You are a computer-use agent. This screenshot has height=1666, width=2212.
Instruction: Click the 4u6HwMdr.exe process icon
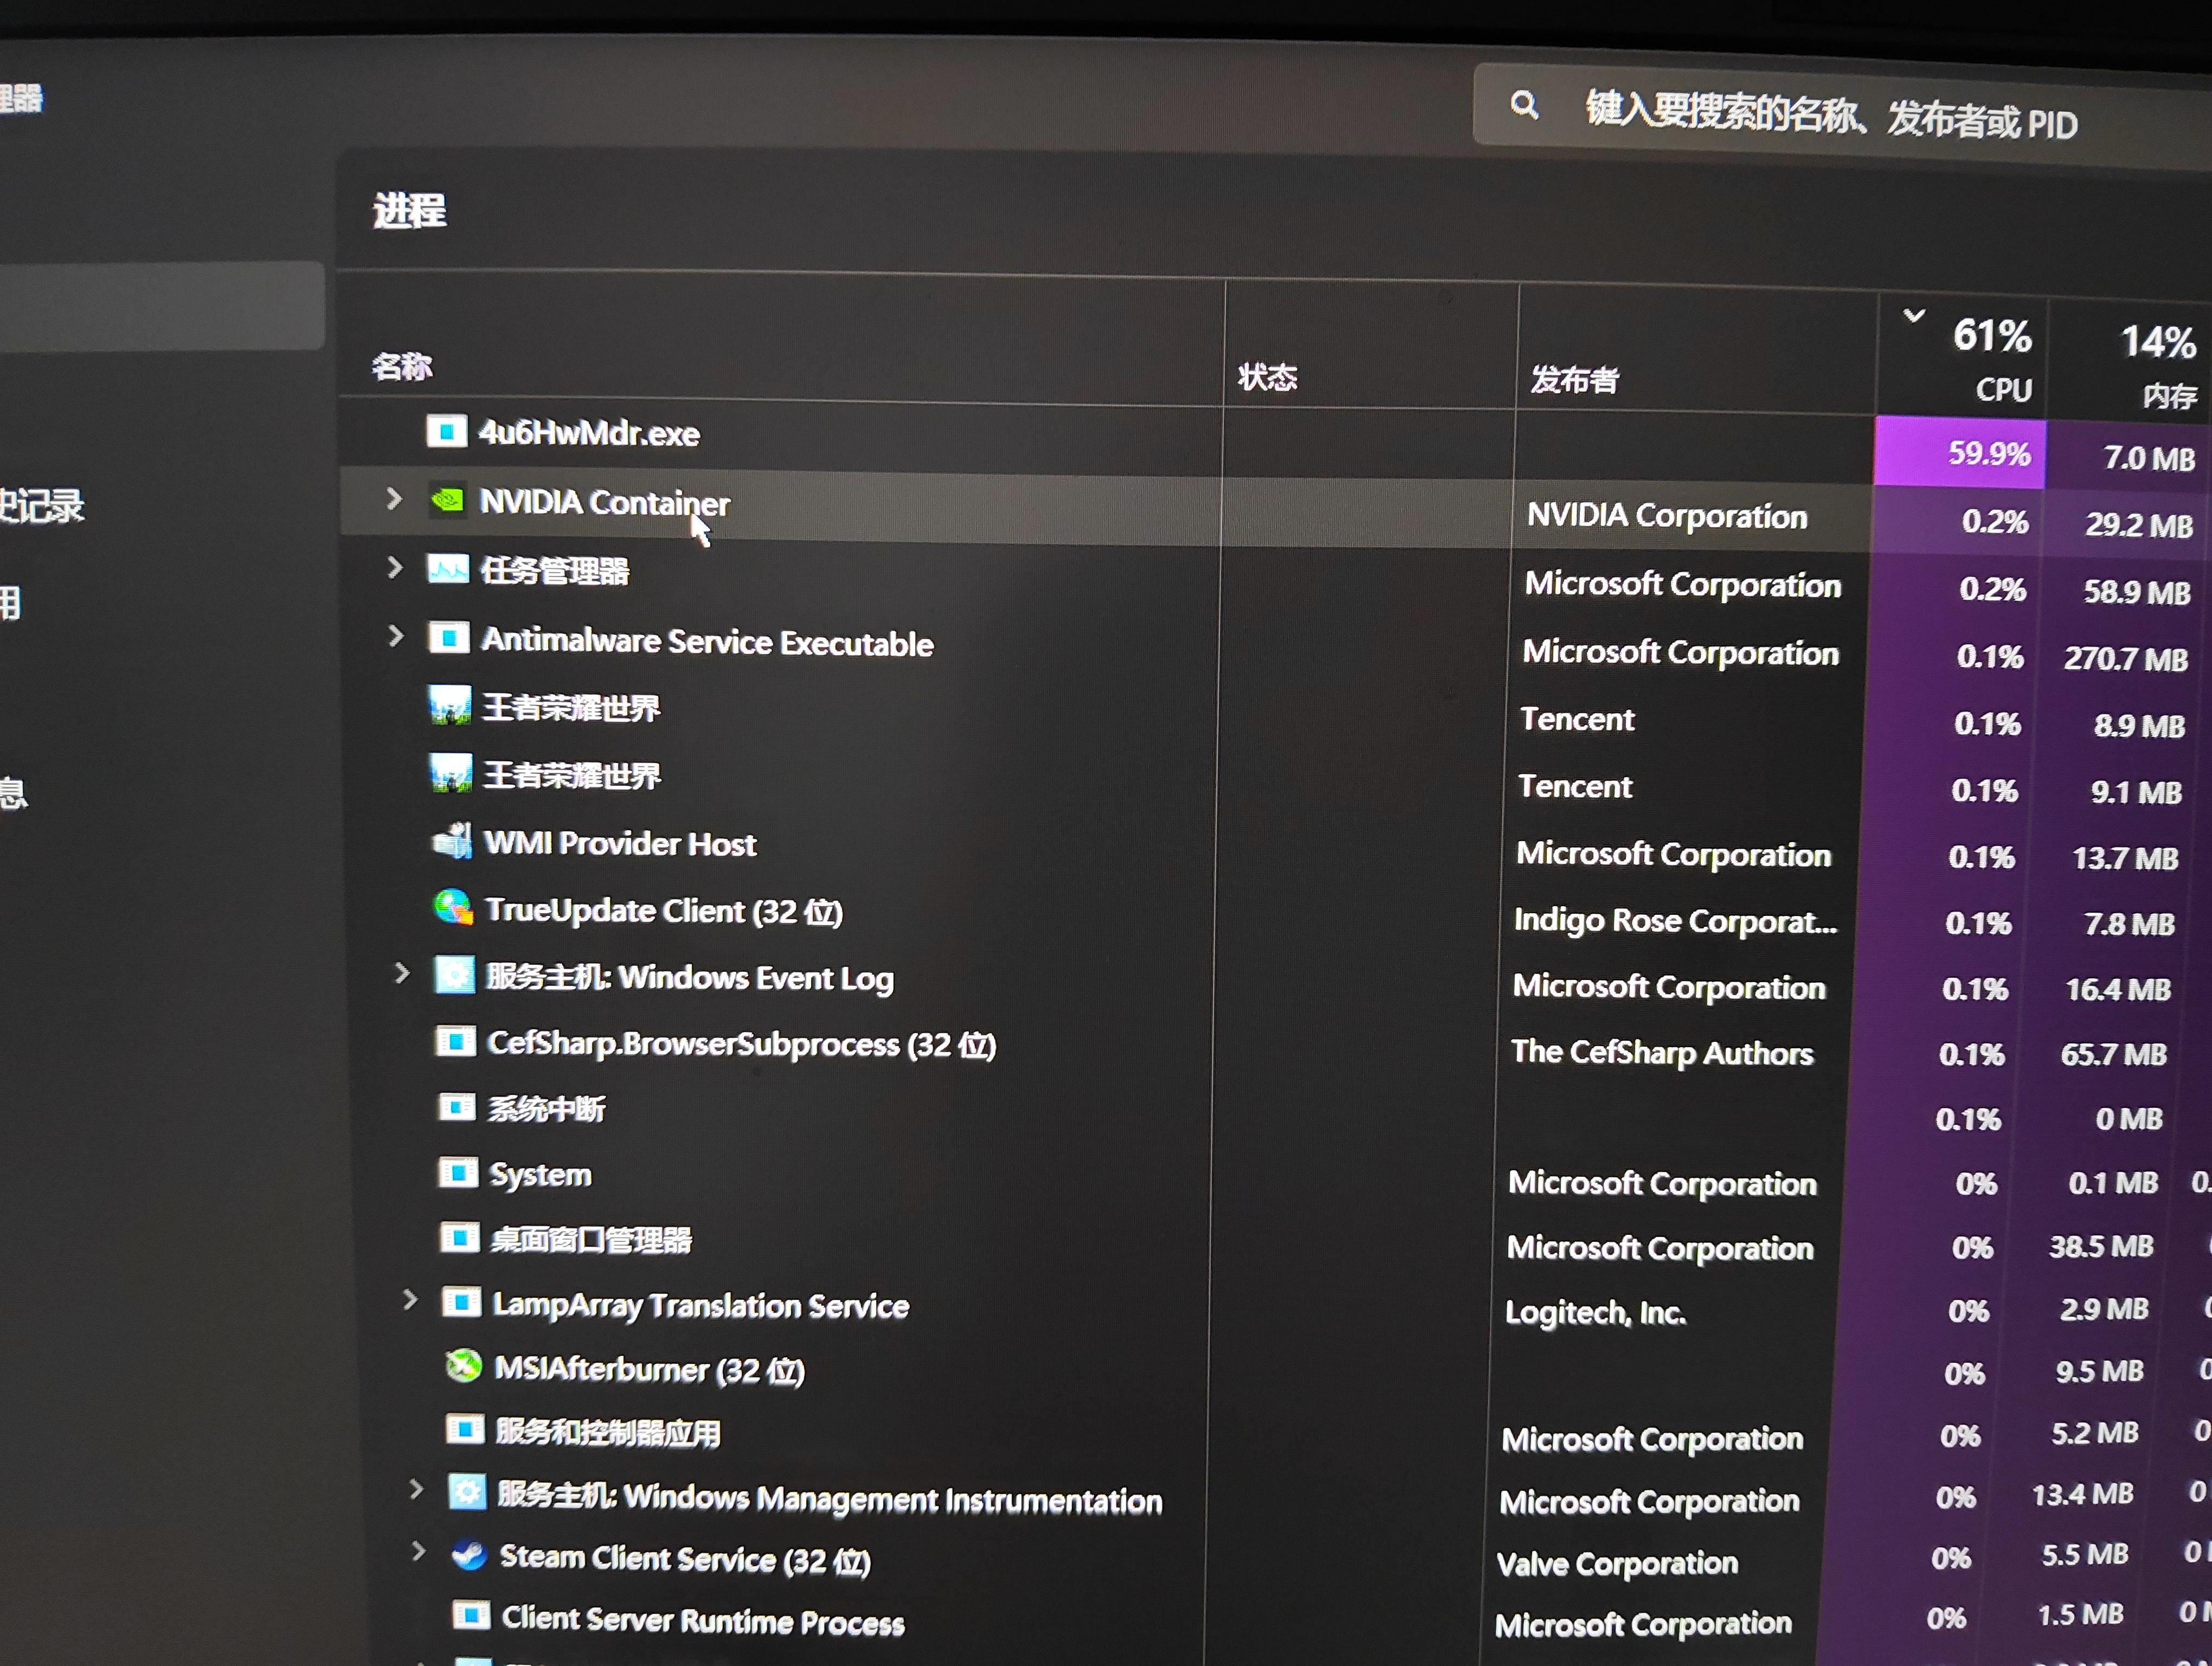(446, 431)
